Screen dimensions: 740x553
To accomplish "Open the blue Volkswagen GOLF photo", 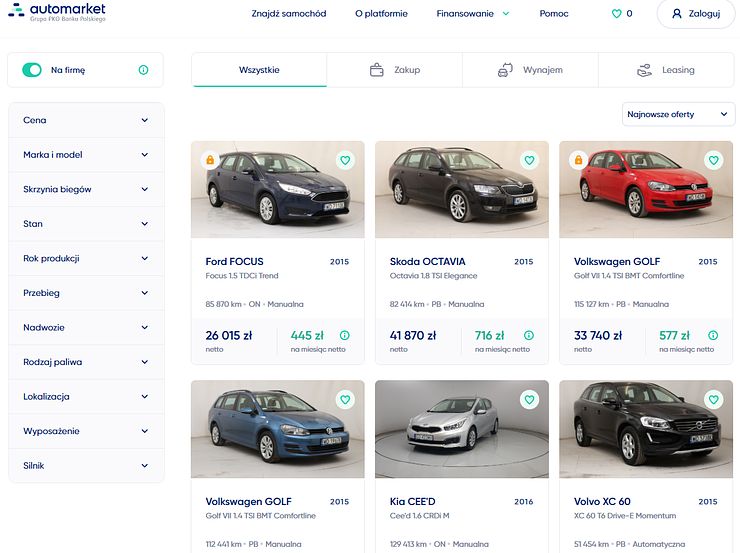I will [x=277, y=428].
